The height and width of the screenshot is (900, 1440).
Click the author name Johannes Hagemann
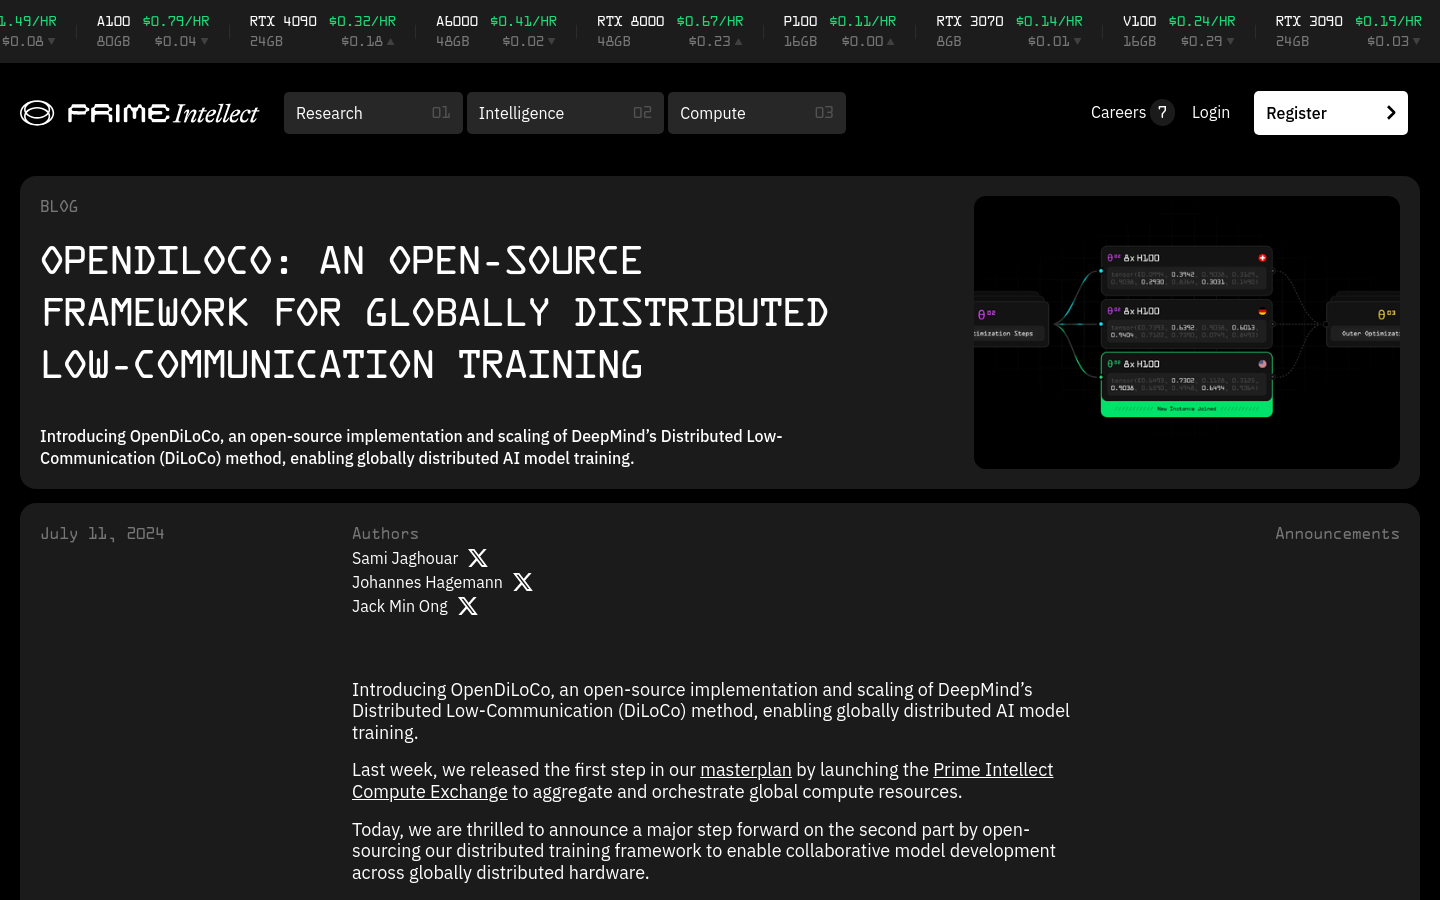click(427, 582)
